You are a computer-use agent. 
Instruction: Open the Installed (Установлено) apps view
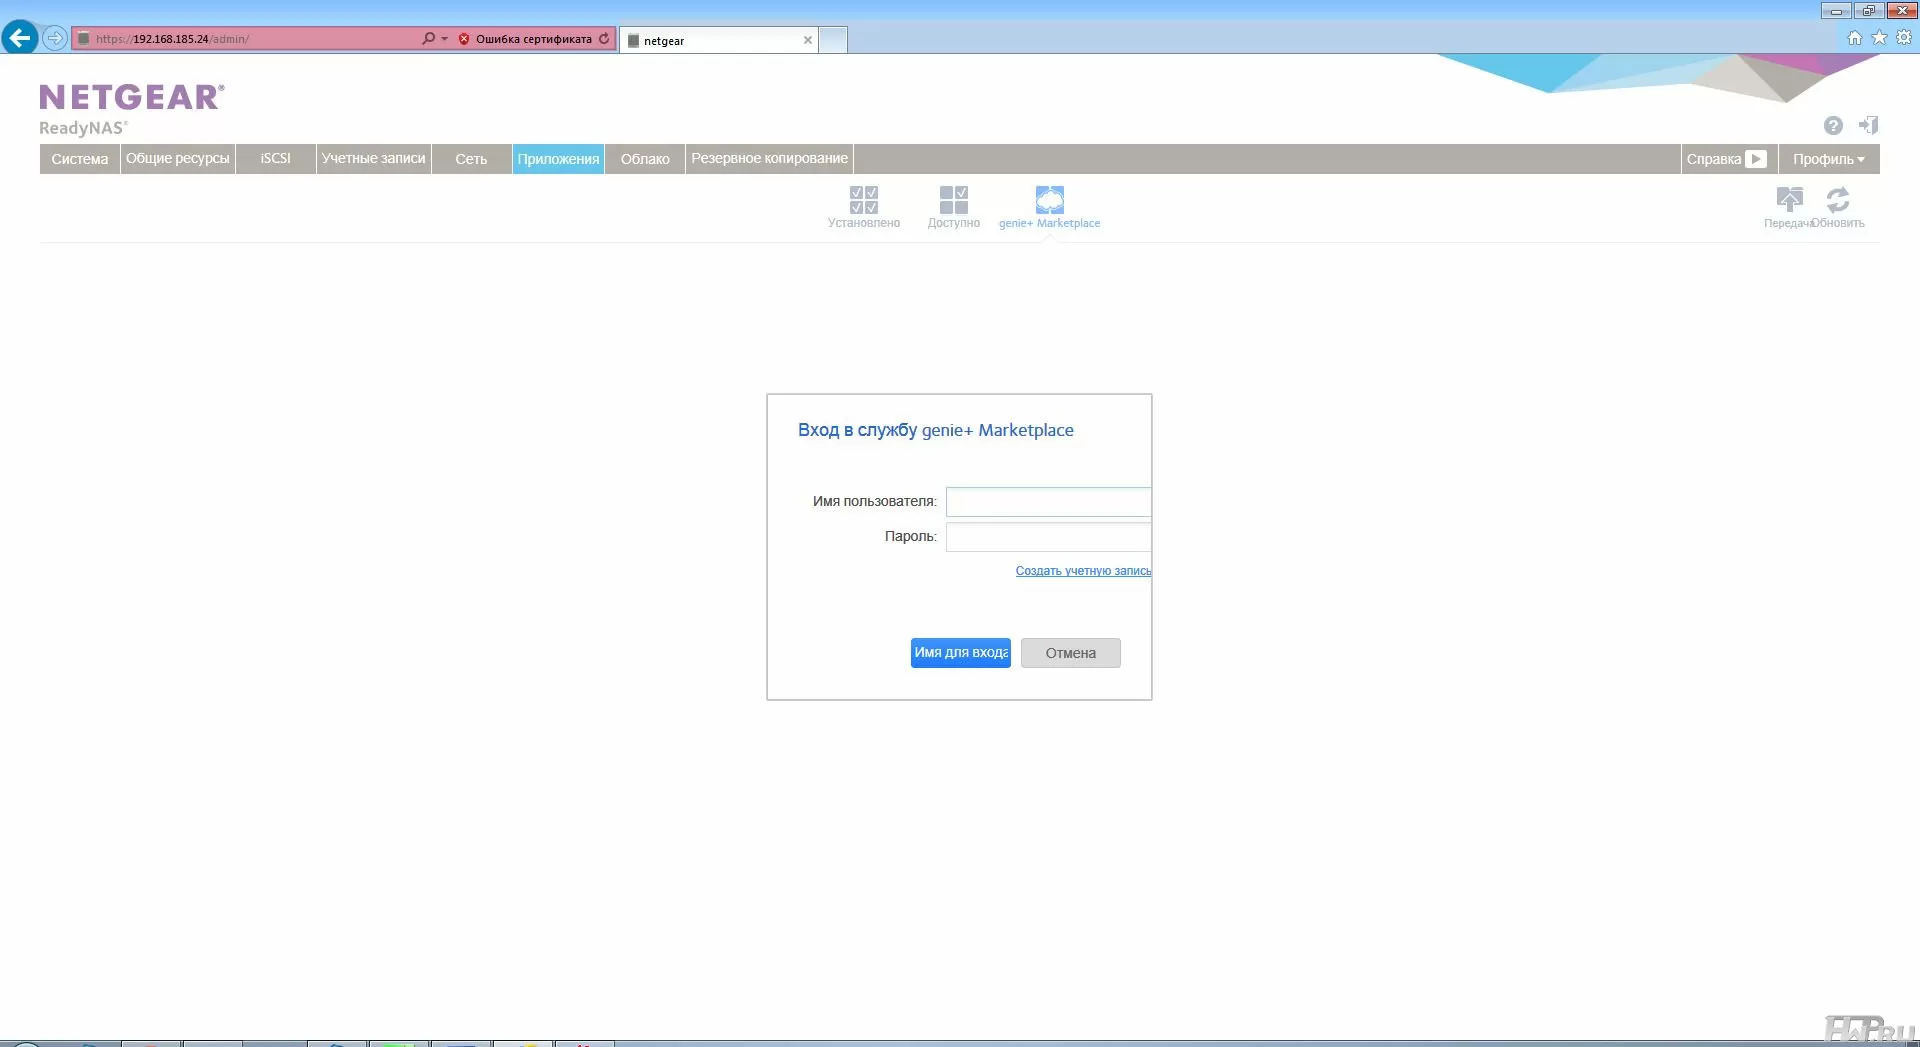pos(864,207)
